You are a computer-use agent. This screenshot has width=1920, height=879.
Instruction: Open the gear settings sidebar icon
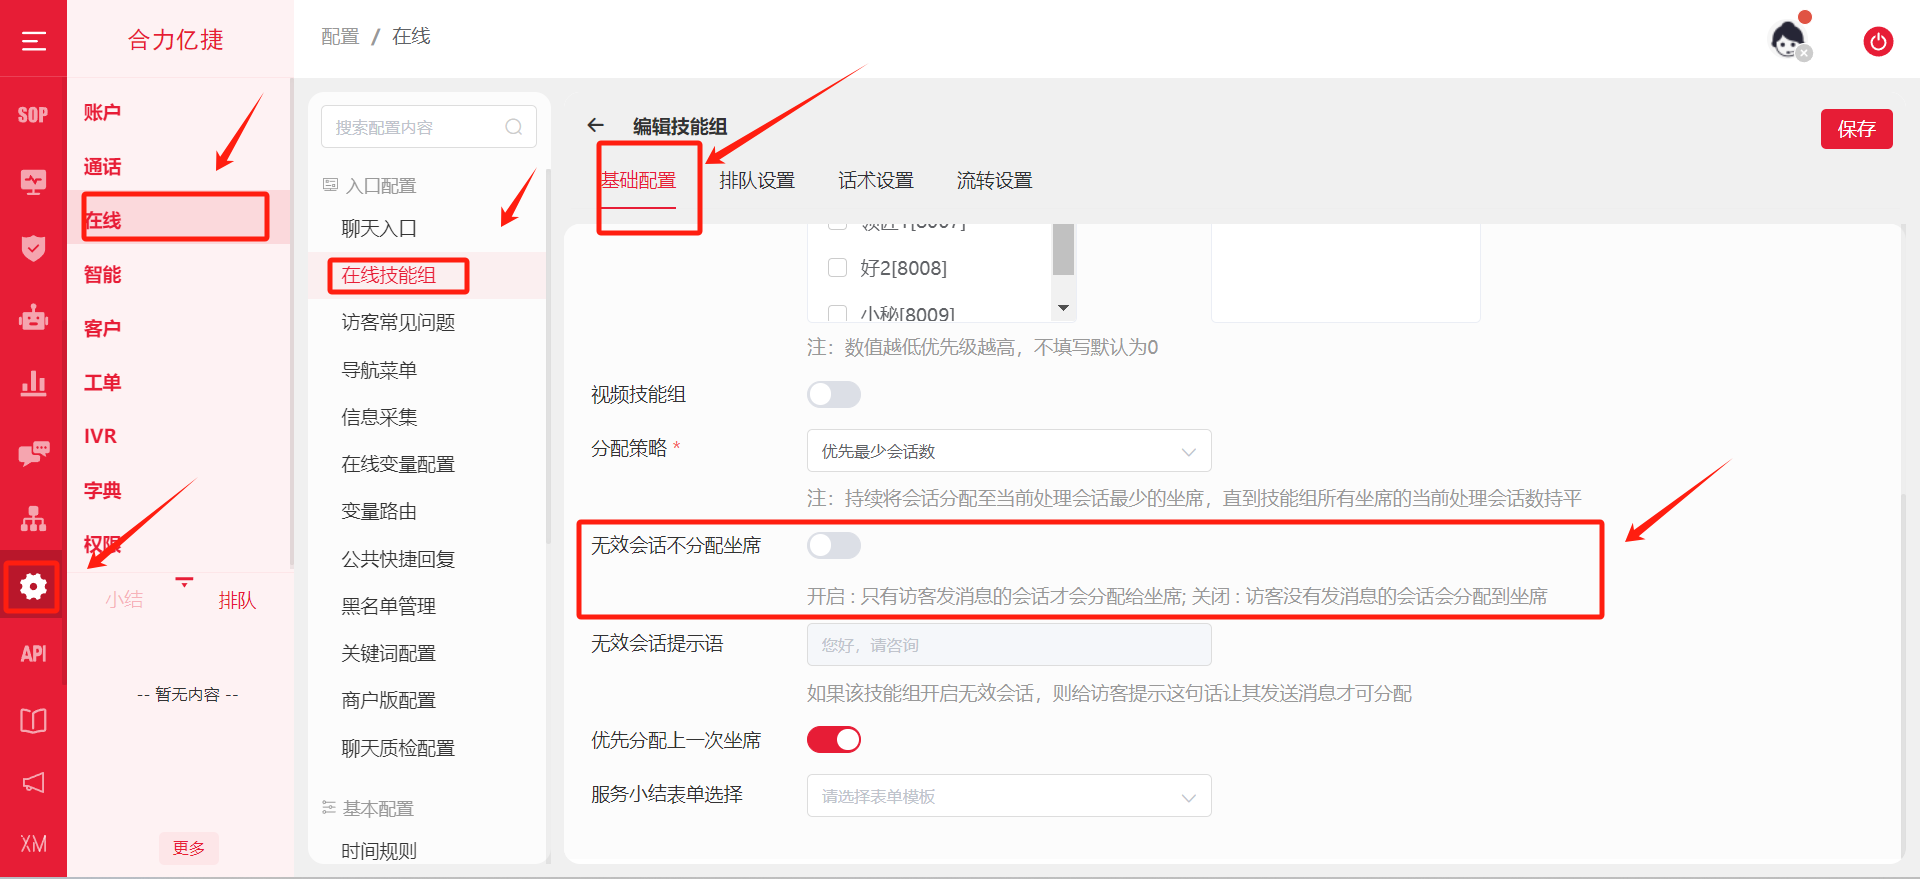(33, 586)
